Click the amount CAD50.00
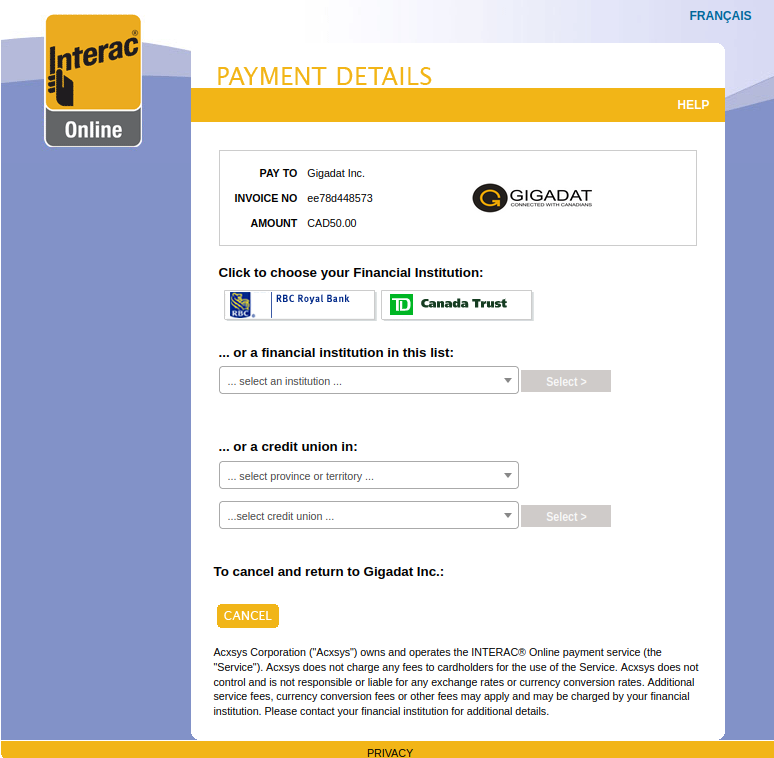The image size is (774, 758). click(x=332, y=223)
